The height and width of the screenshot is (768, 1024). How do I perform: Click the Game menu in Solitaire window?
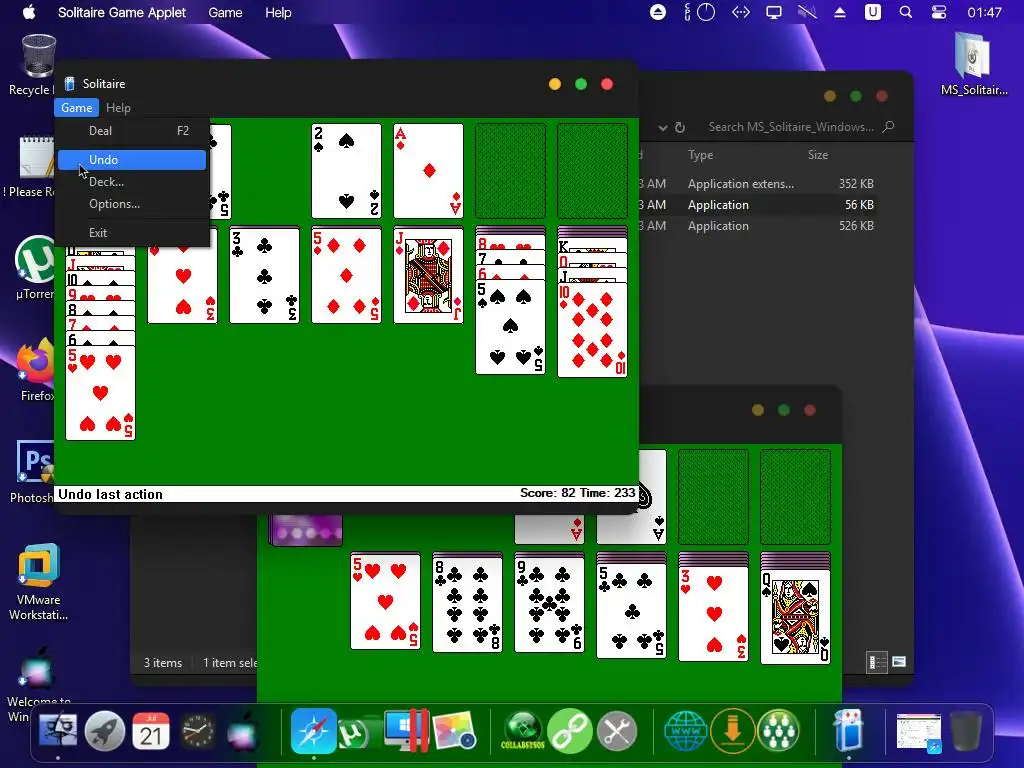pos(76,108)
